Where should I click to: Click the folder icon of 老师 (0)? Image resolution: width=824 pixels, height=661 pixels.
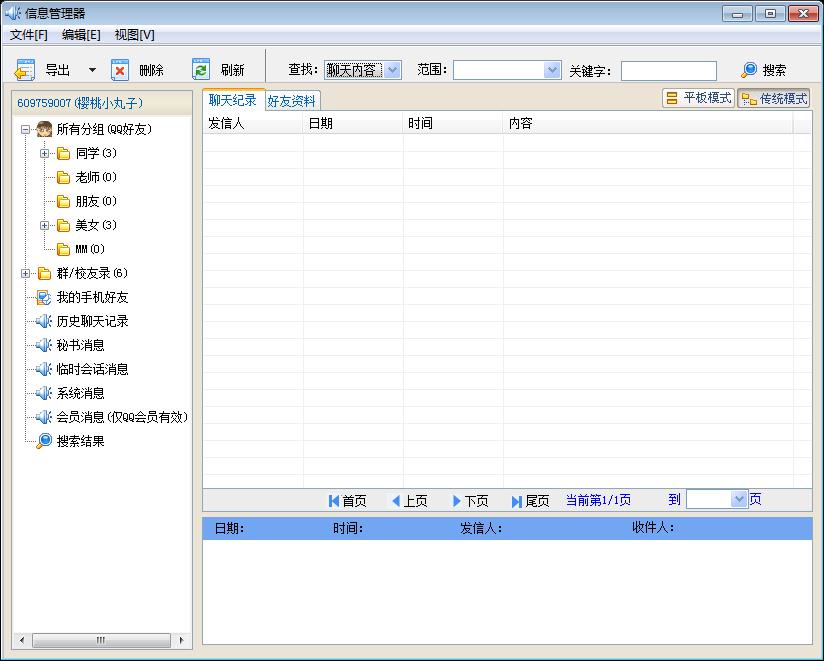tap(64, 178)
